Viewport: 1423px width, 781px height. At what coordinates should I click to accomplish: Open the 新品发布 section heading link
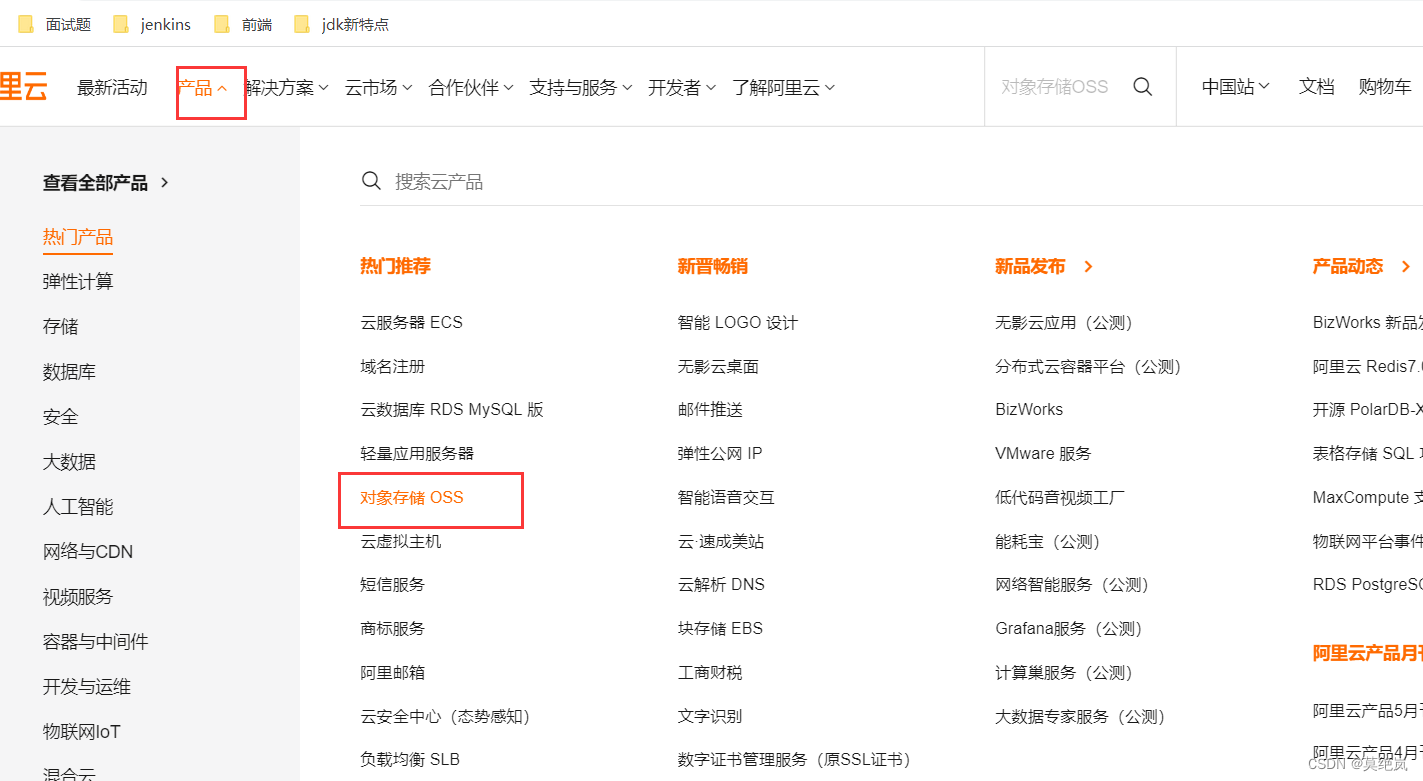1044,266
